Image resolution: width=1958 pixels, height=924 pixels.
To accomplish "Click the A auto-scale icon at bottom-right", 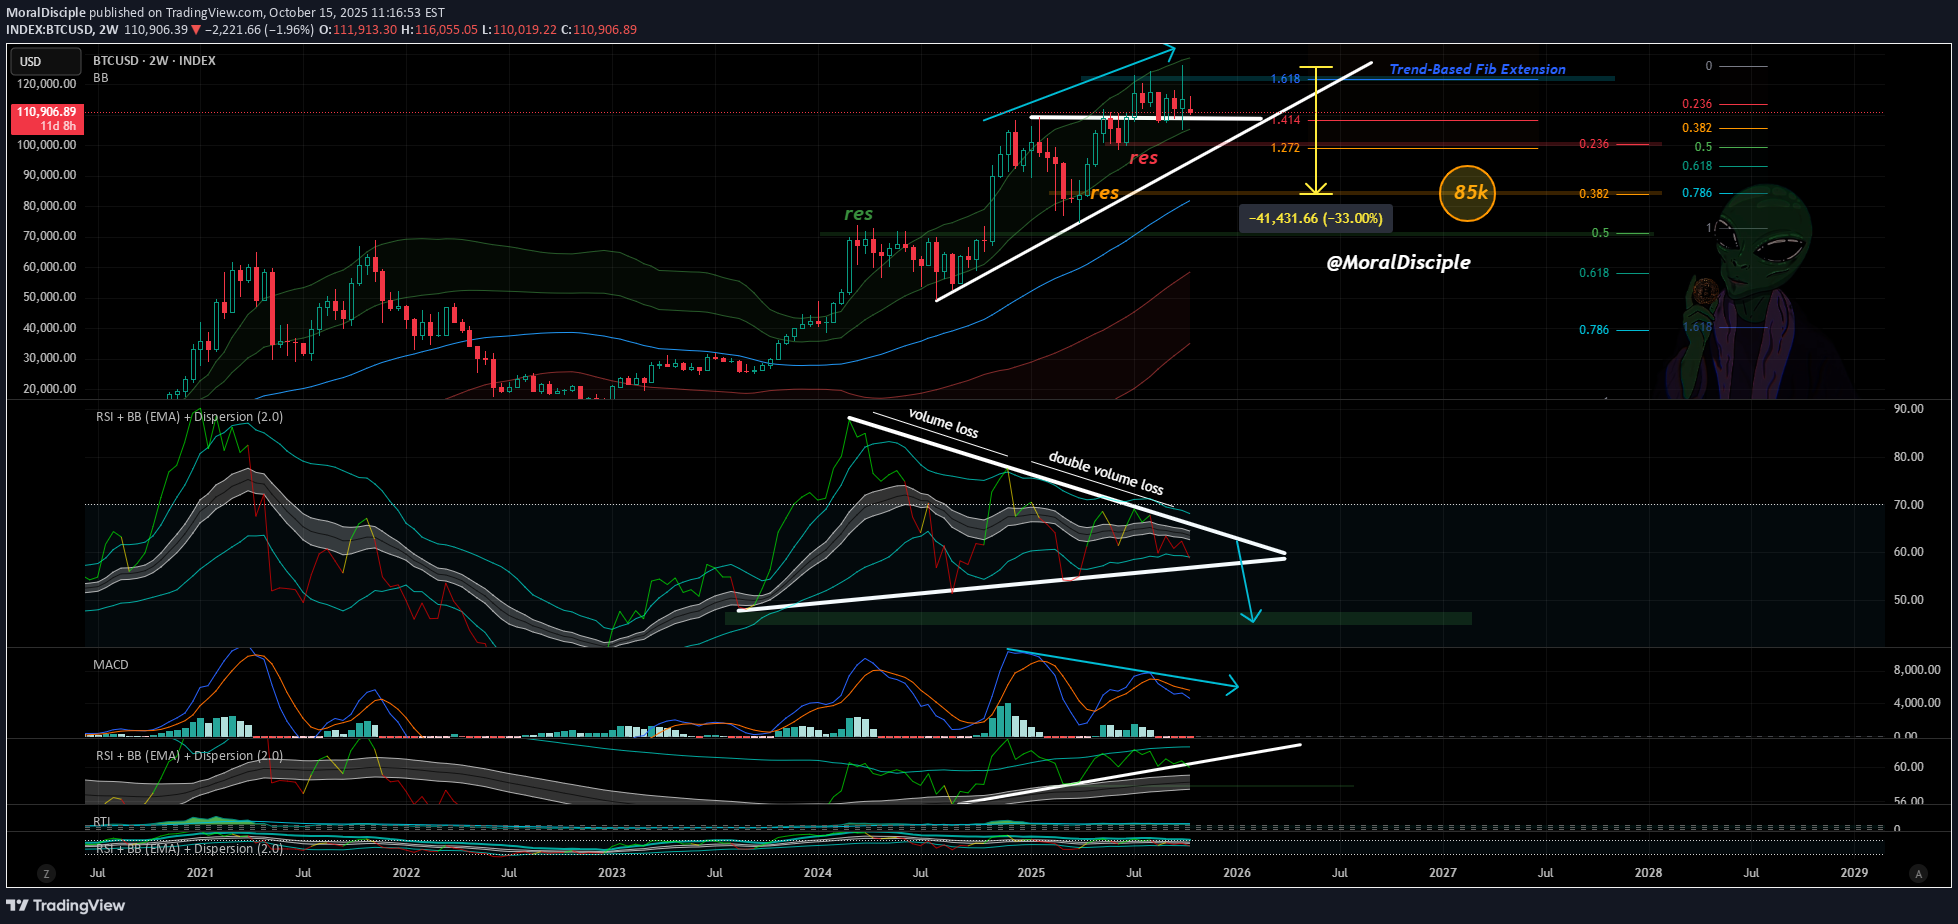I will click(1918, 873).
